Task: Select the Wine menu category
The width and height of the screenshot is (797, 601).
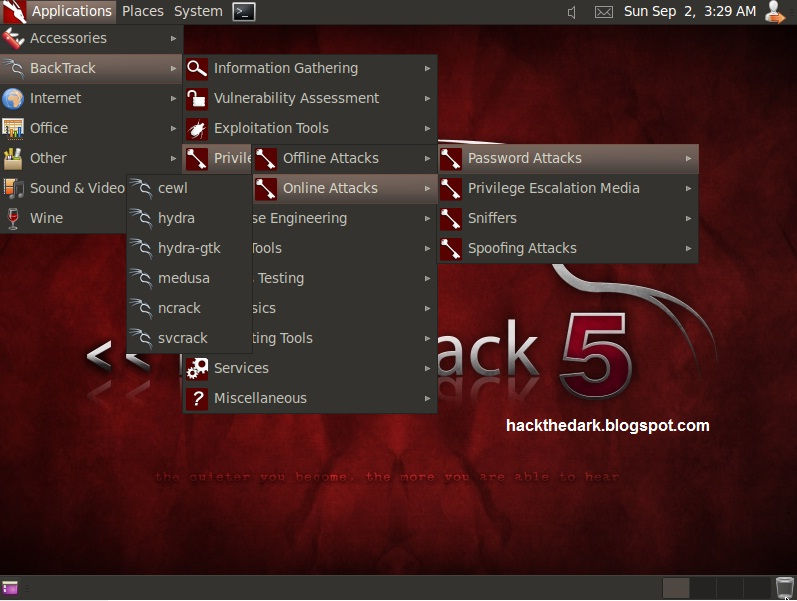Action: [x=64, y=218]
